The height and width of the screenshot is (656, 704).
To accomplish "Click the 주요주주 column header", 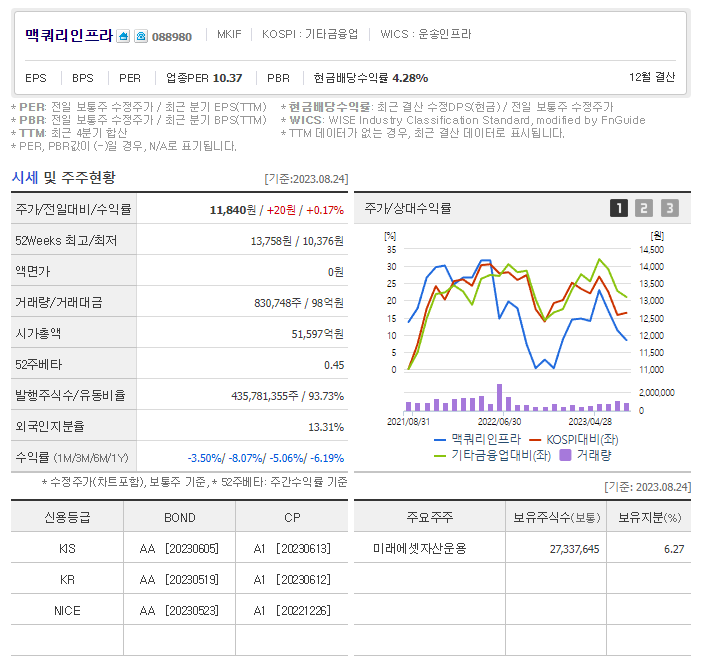I will 430,517.
